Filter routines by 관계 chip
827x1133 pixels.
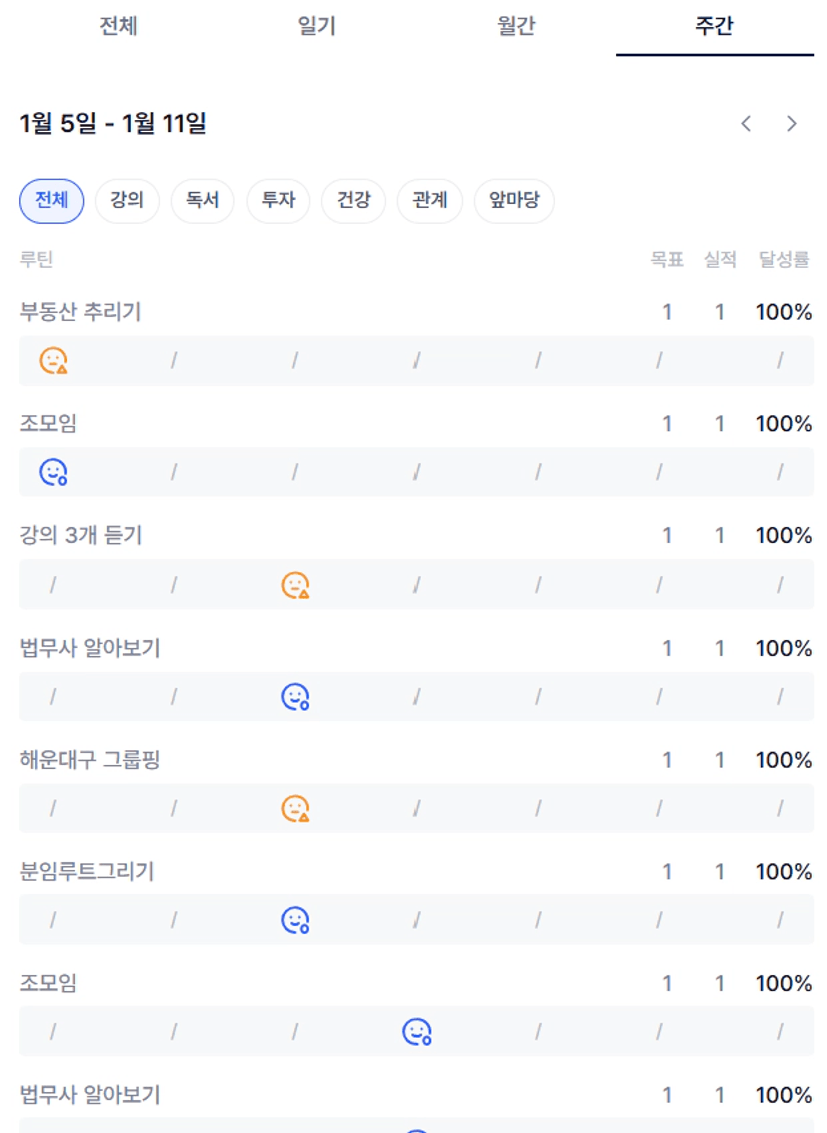429,201
